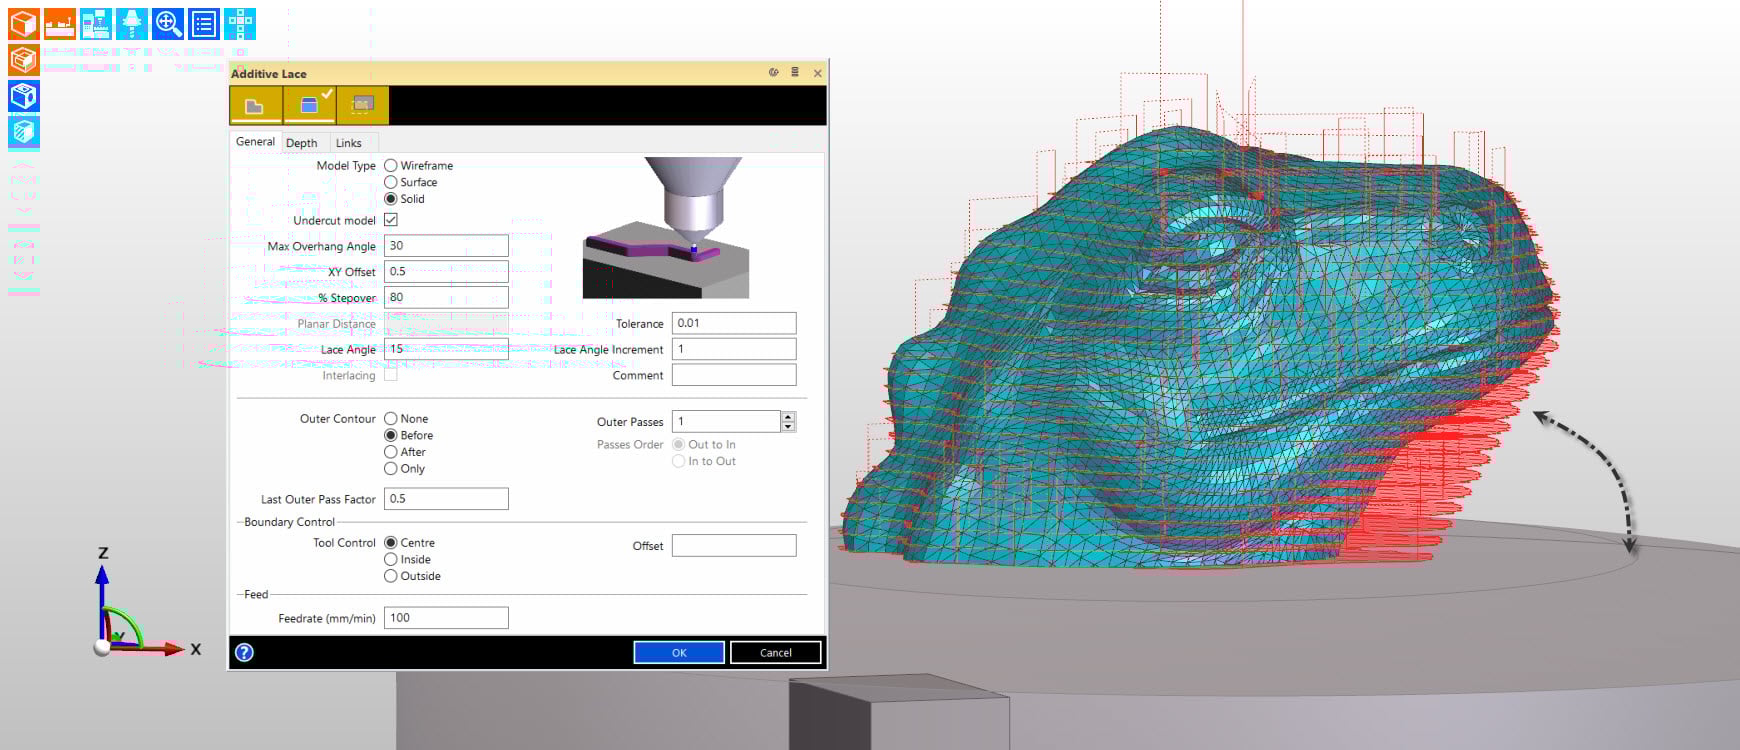Uncheck the Undercut model checkbox
The height and width of the screenshot is (750, 1740).
[391, 220]
